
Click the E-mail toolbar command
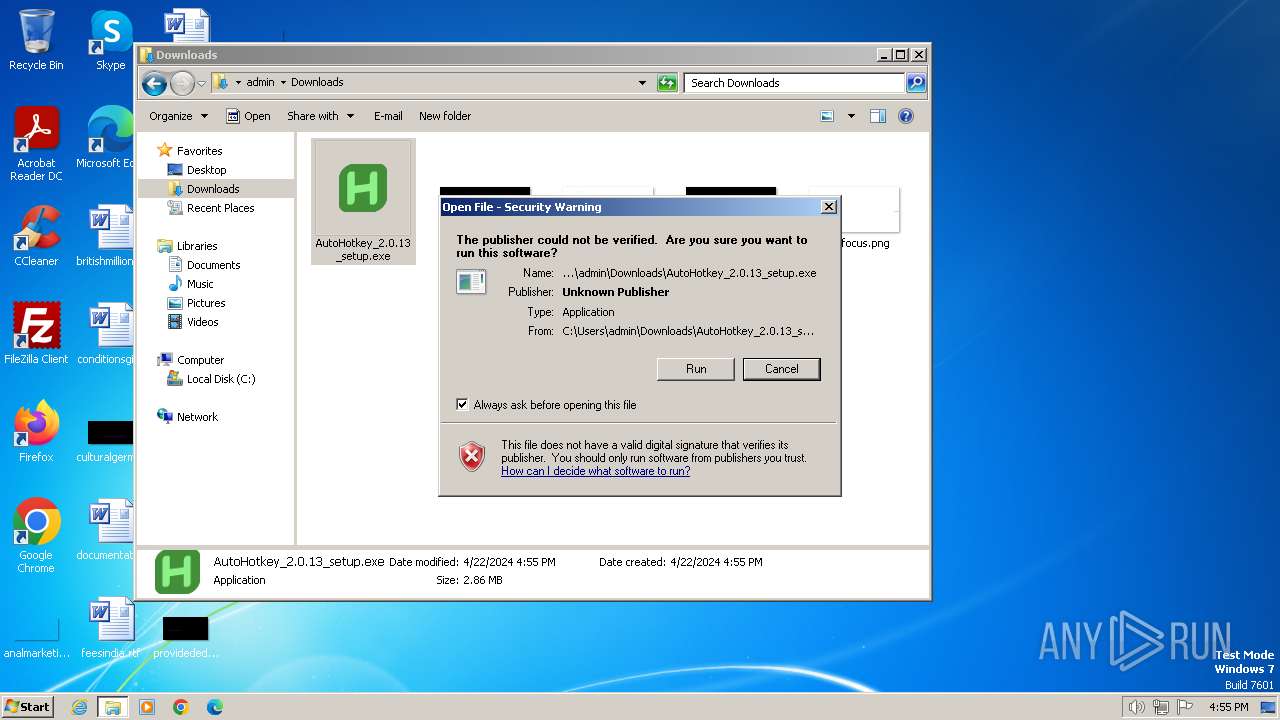tap(388, 116)
